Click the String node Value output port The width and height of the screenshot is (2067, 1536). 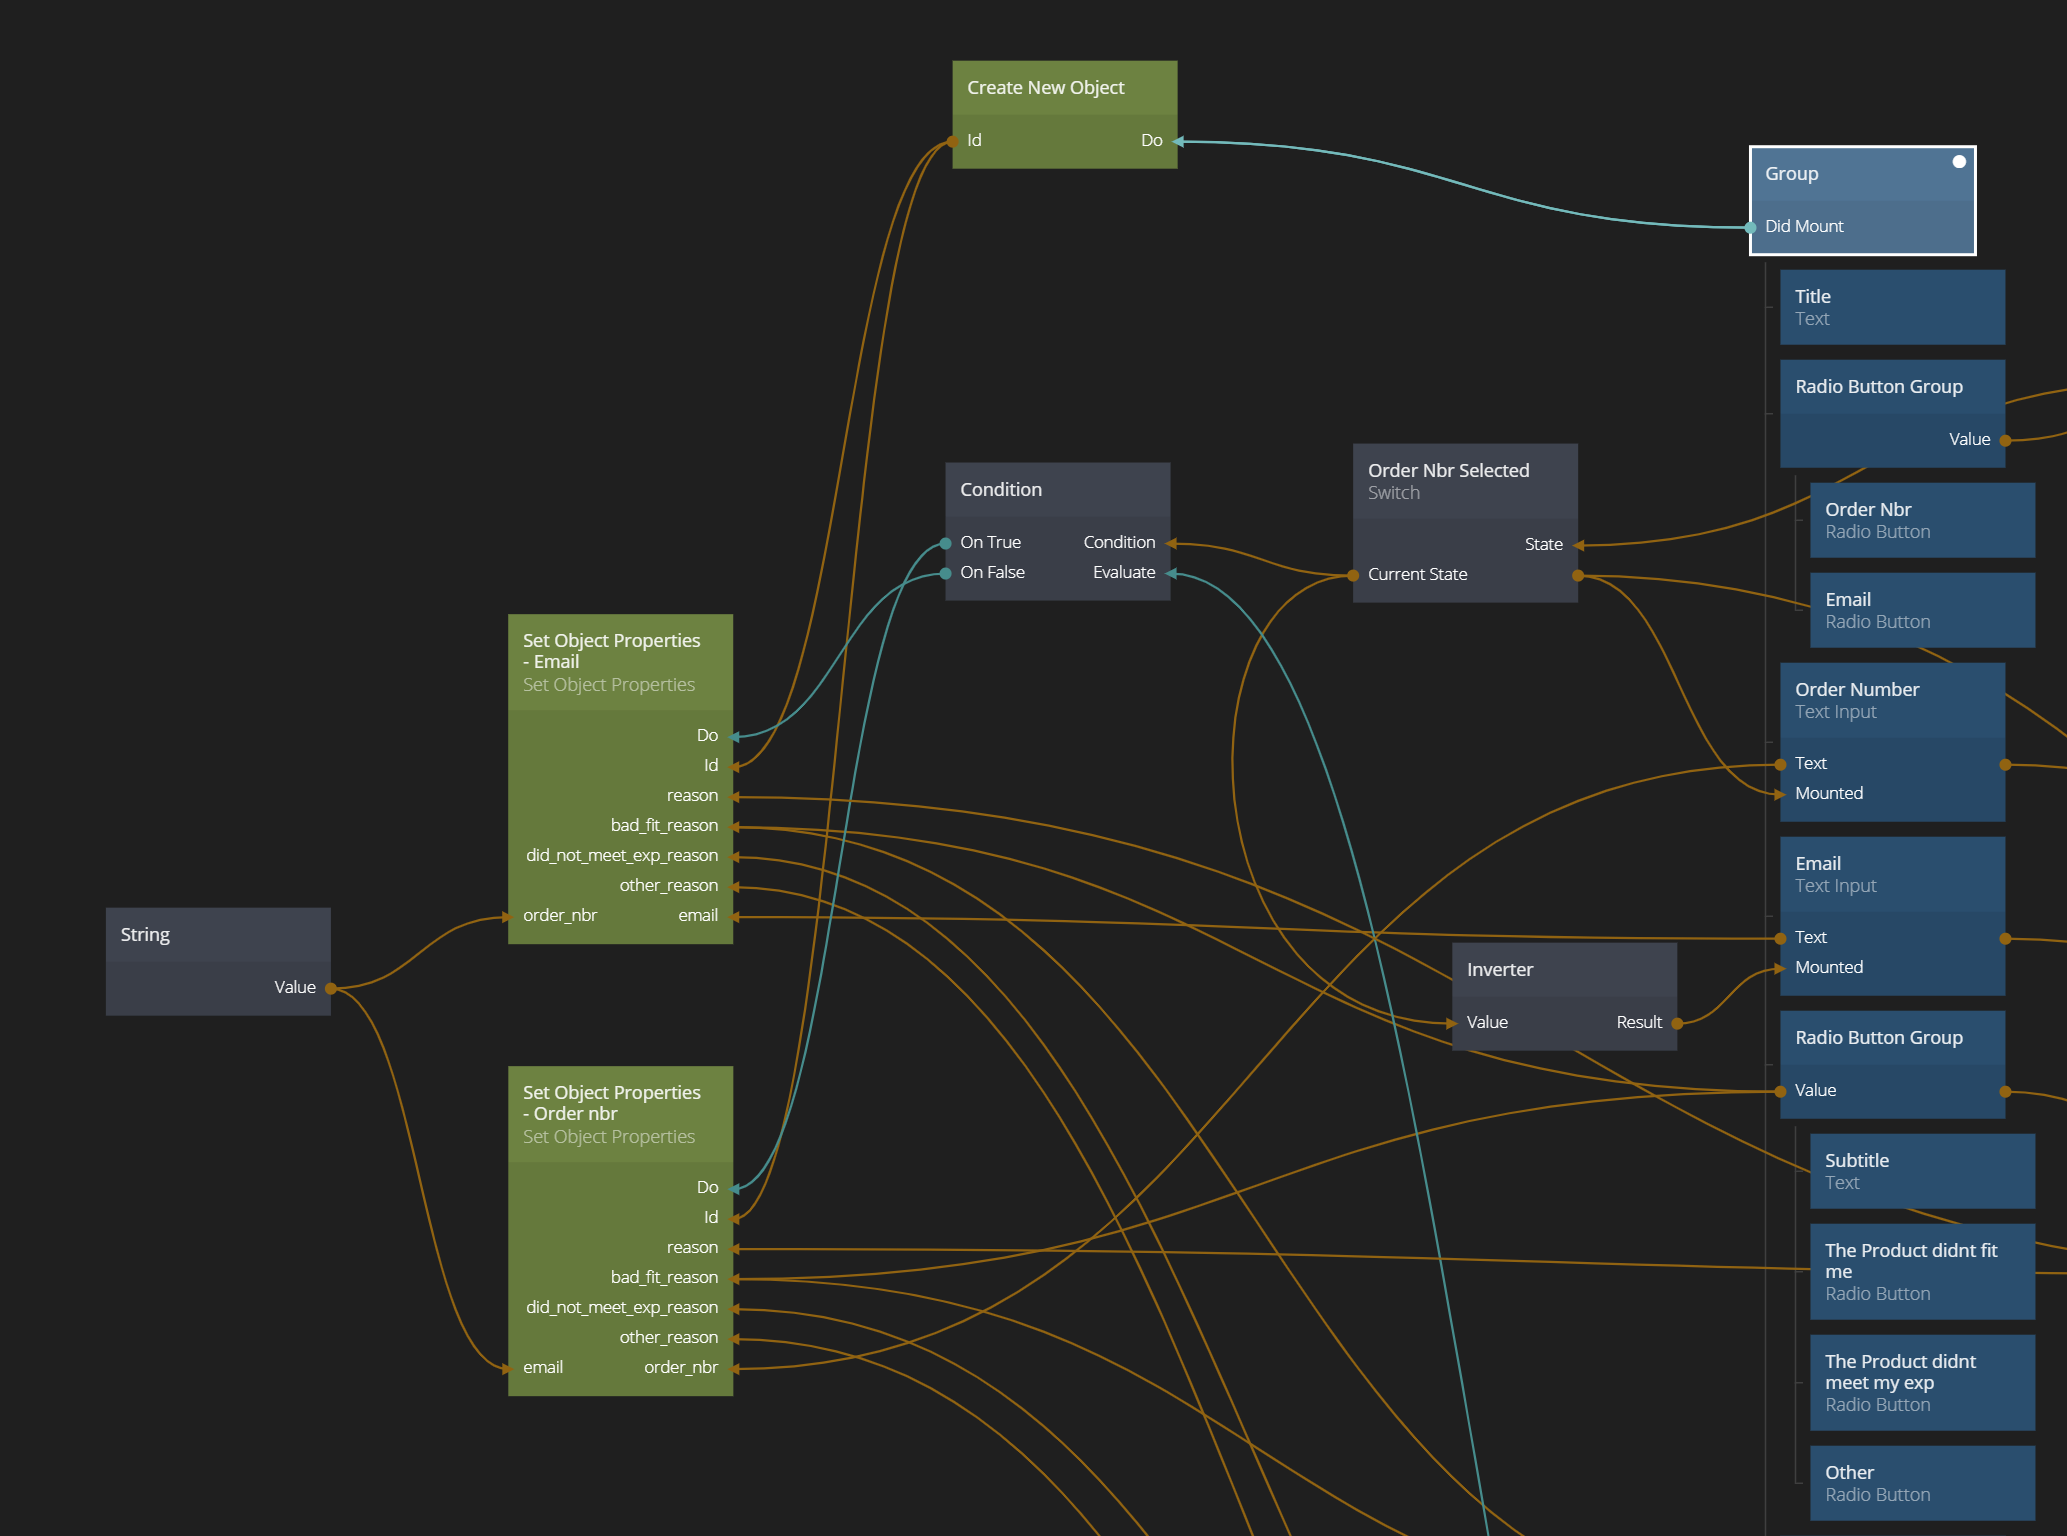tap(330, 988)
